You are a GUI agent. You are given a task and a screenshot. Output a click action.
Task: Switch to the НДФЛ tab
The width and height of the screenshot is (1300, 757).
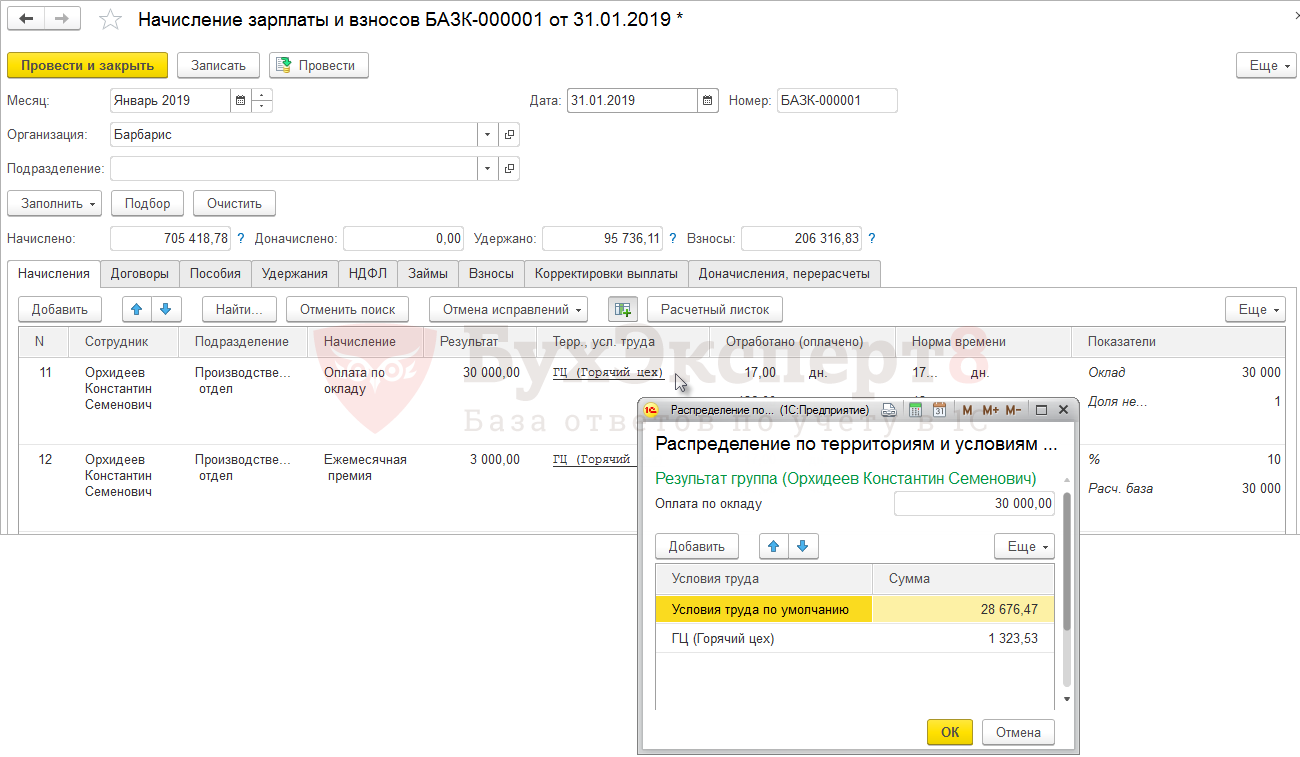[x=368, y=273]
